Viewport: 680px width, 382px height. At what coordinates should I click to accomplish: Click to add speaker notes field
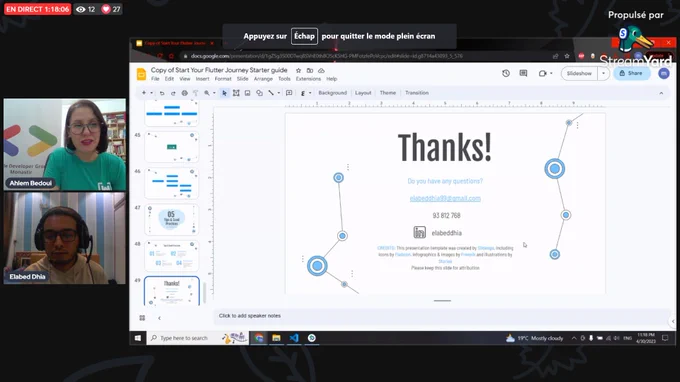point(441,316)
